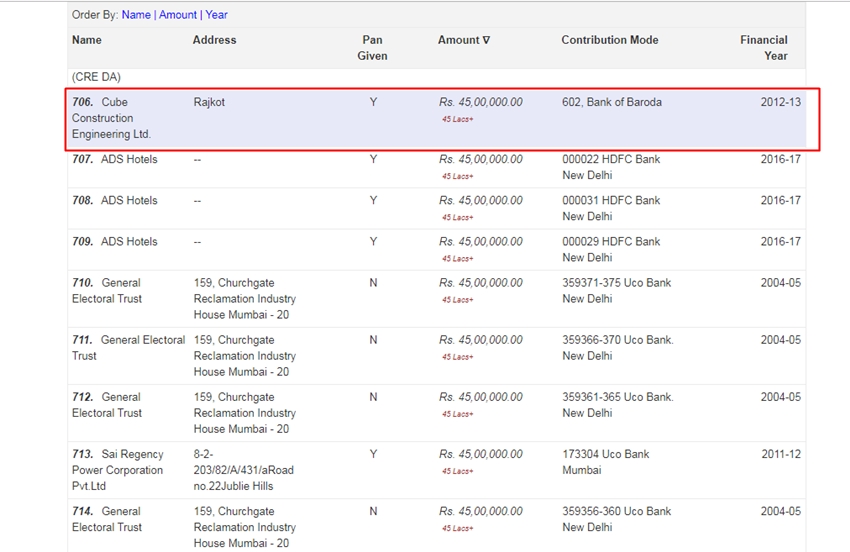The width and height of the screenshot is (850, 552).
Task: Click the 45 Lacs+ tag in row 706
Action: coord(457,120)
